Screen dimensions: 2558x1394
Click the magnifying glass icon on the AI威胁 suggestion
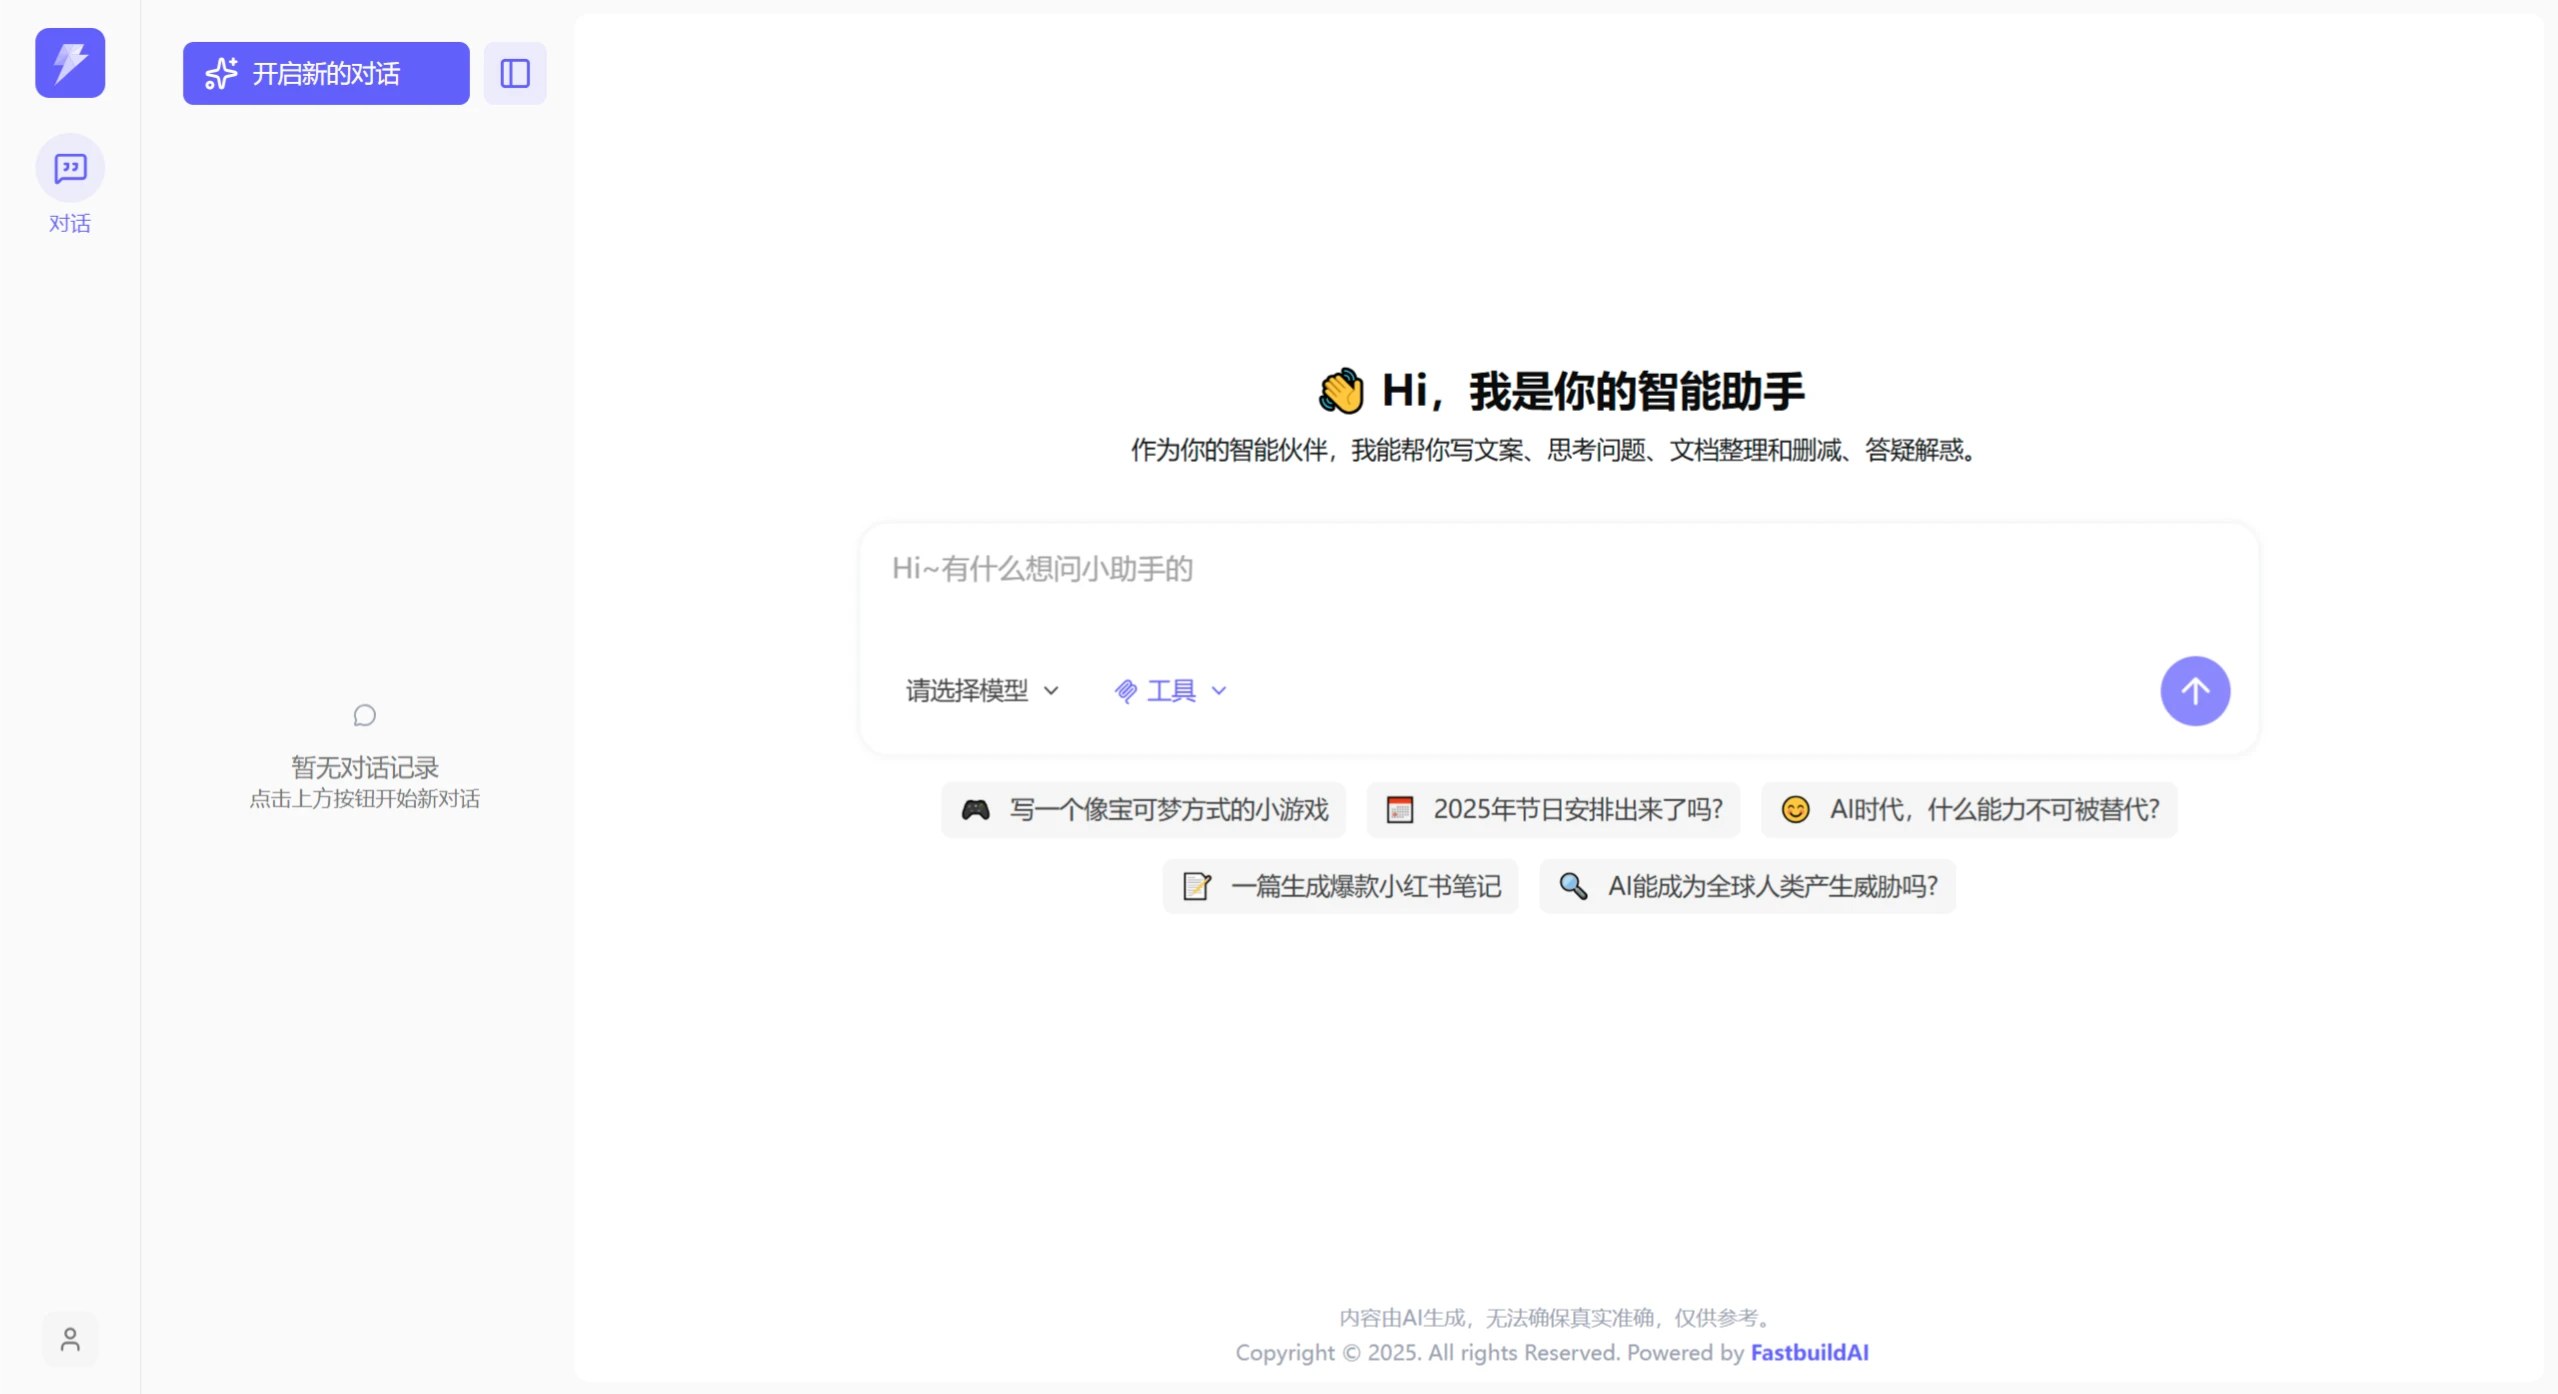pyautogui.click(x=1573, y=886)
